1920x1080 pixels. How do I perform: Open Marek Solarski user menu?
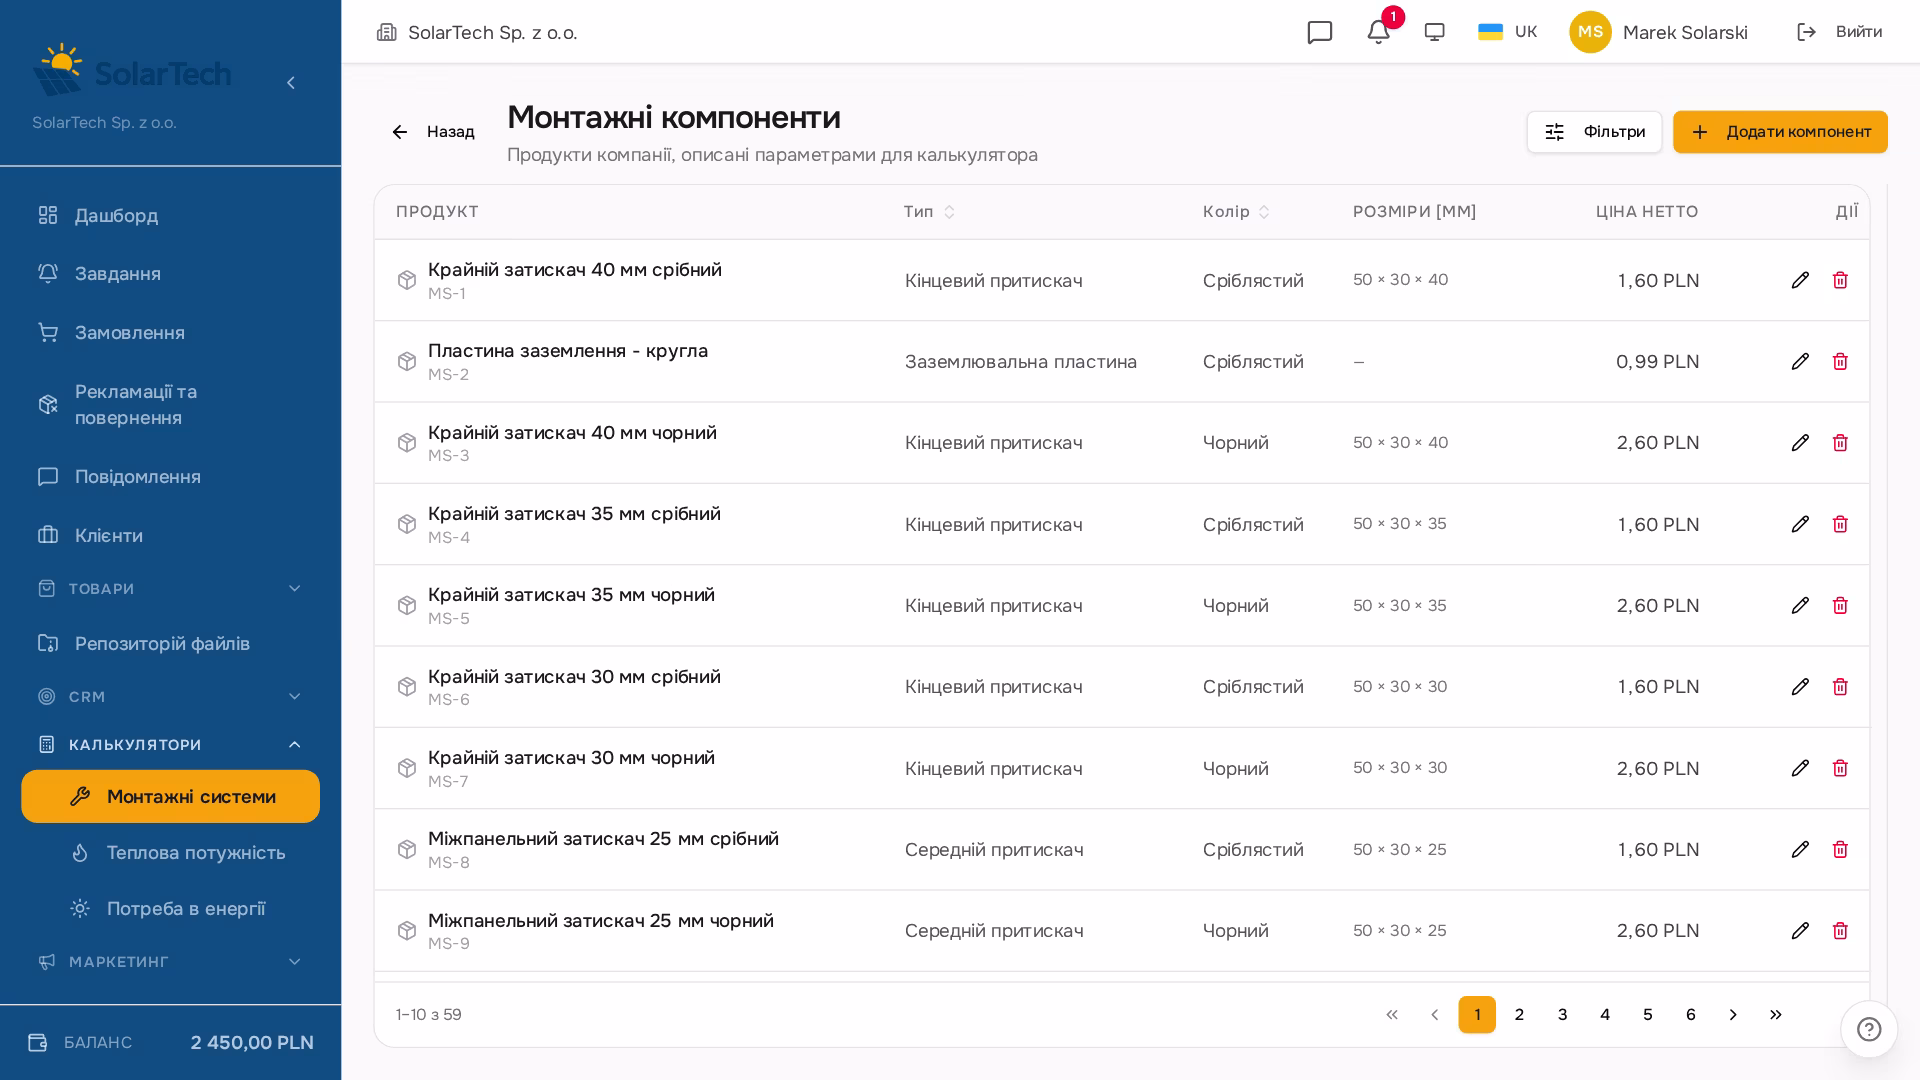pos(1659,32)
